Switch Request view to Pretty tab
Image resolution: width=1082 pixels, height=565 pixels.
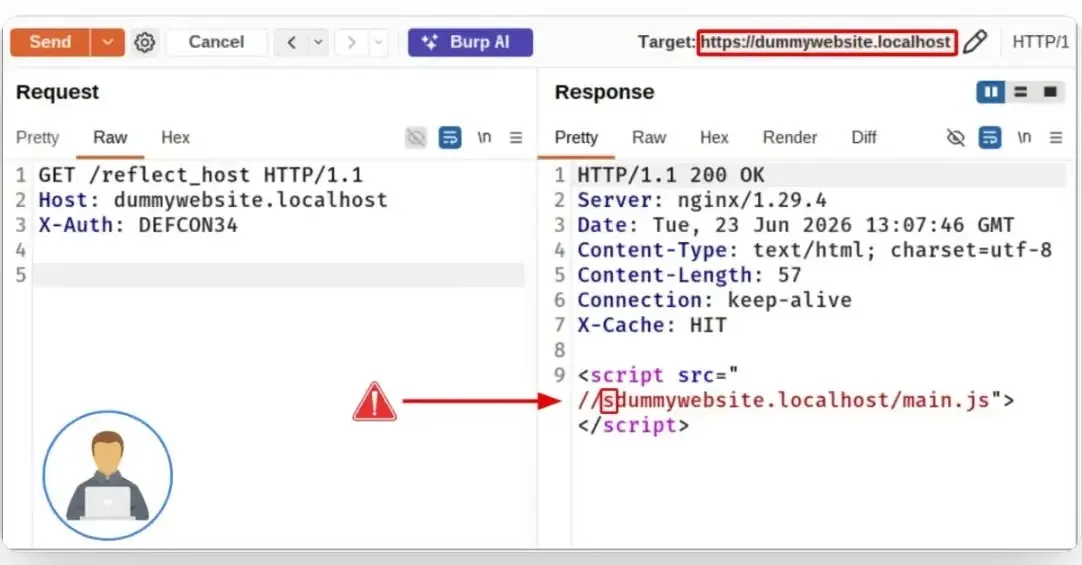[x=37, y=137]
